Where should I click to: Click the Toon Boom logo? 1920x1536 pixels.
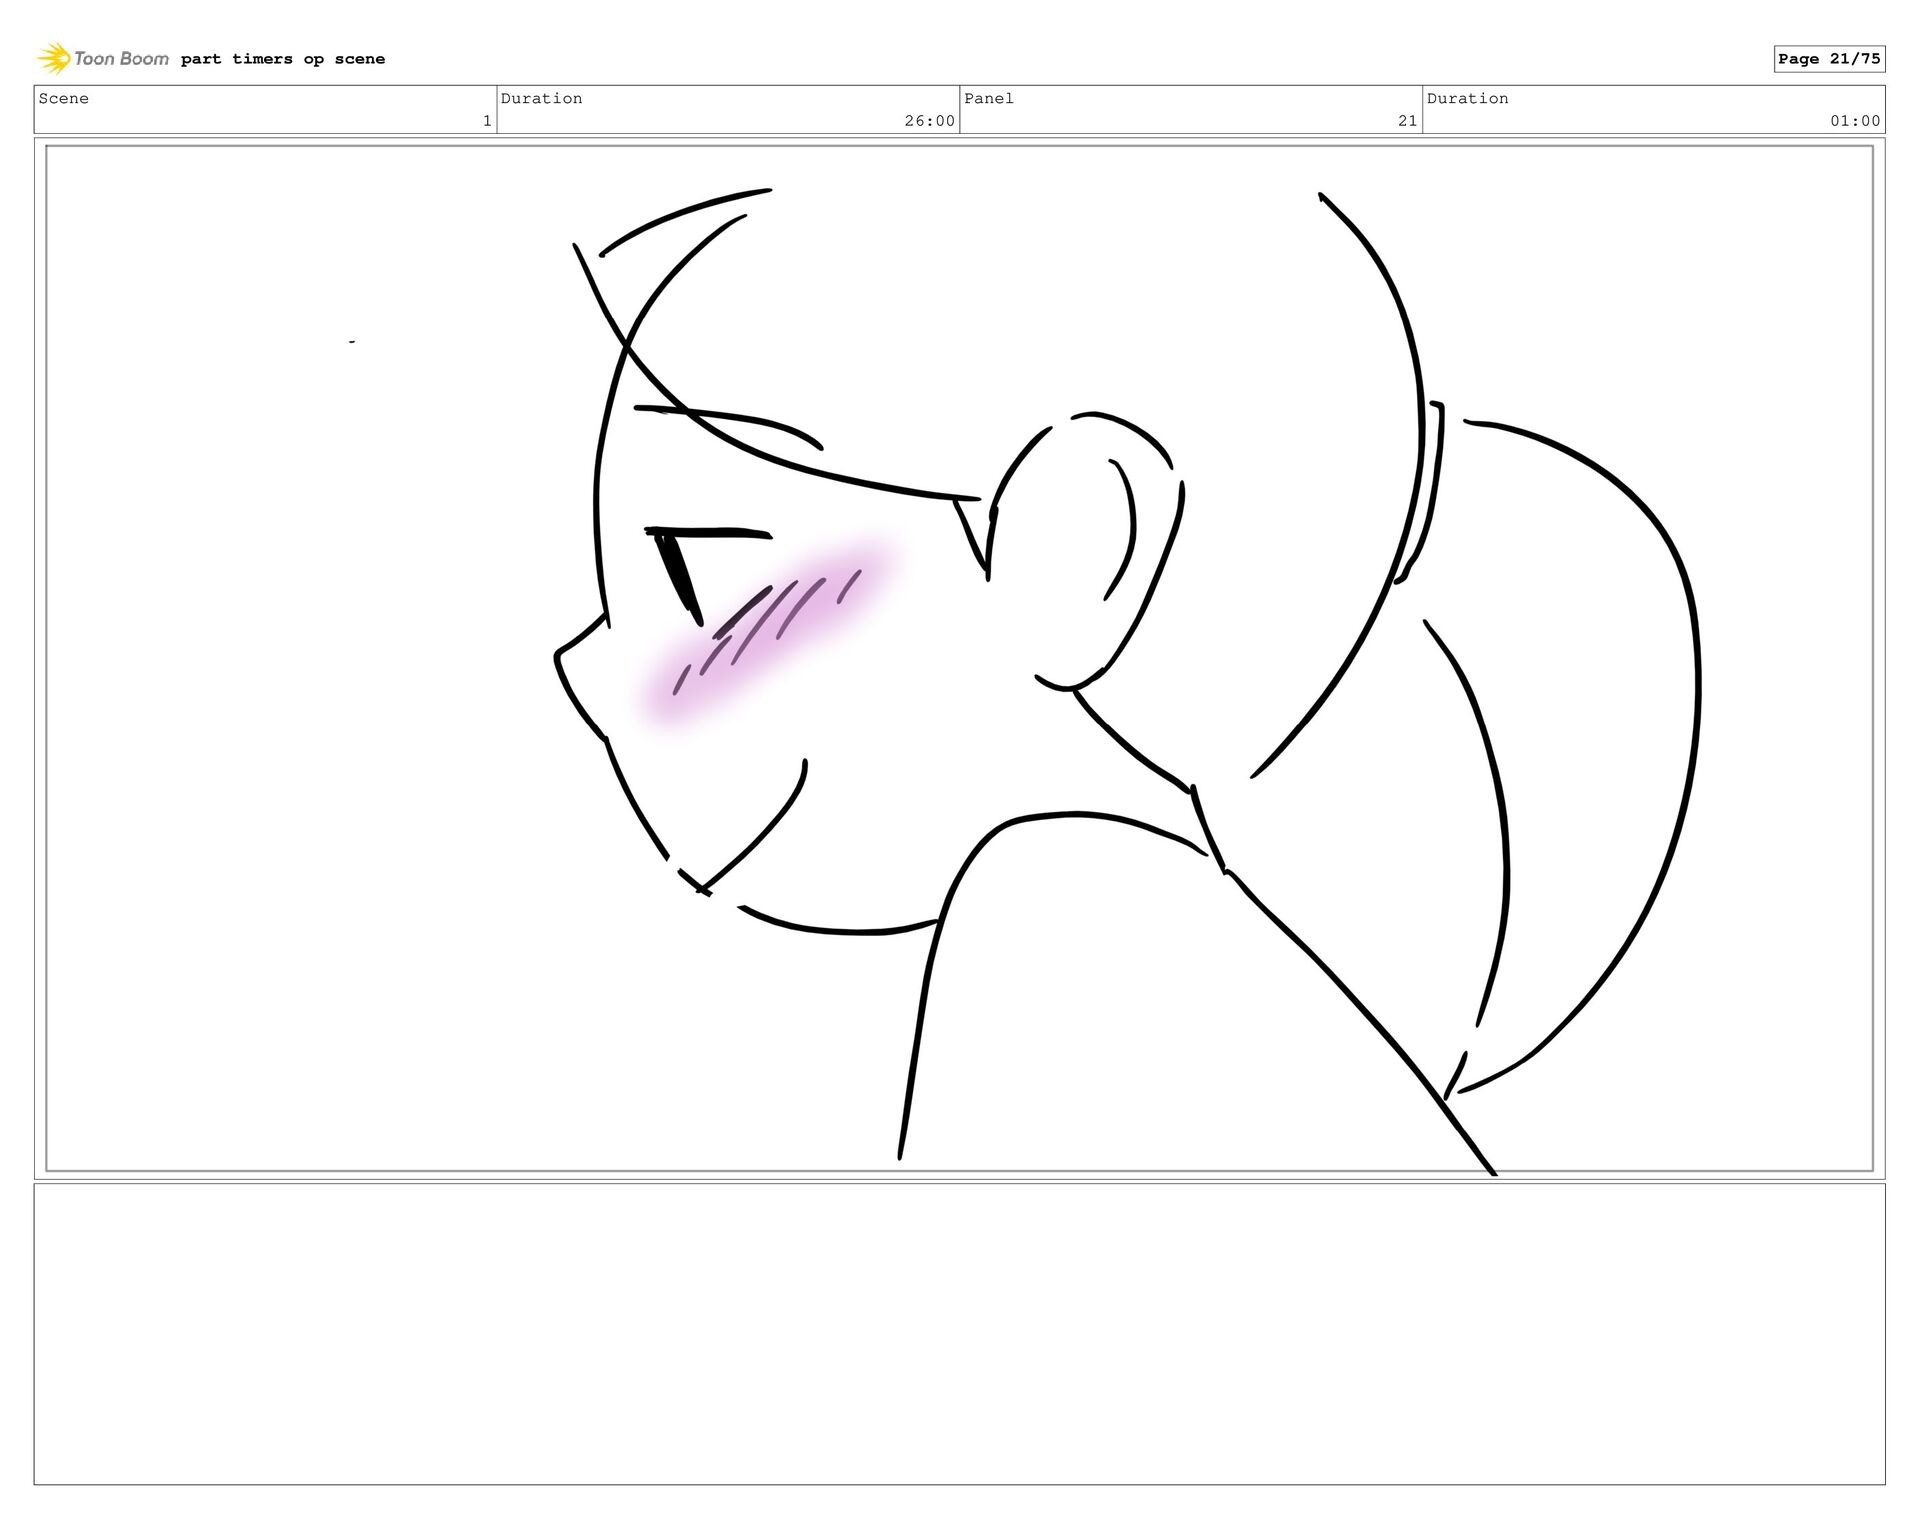point(103,59)
